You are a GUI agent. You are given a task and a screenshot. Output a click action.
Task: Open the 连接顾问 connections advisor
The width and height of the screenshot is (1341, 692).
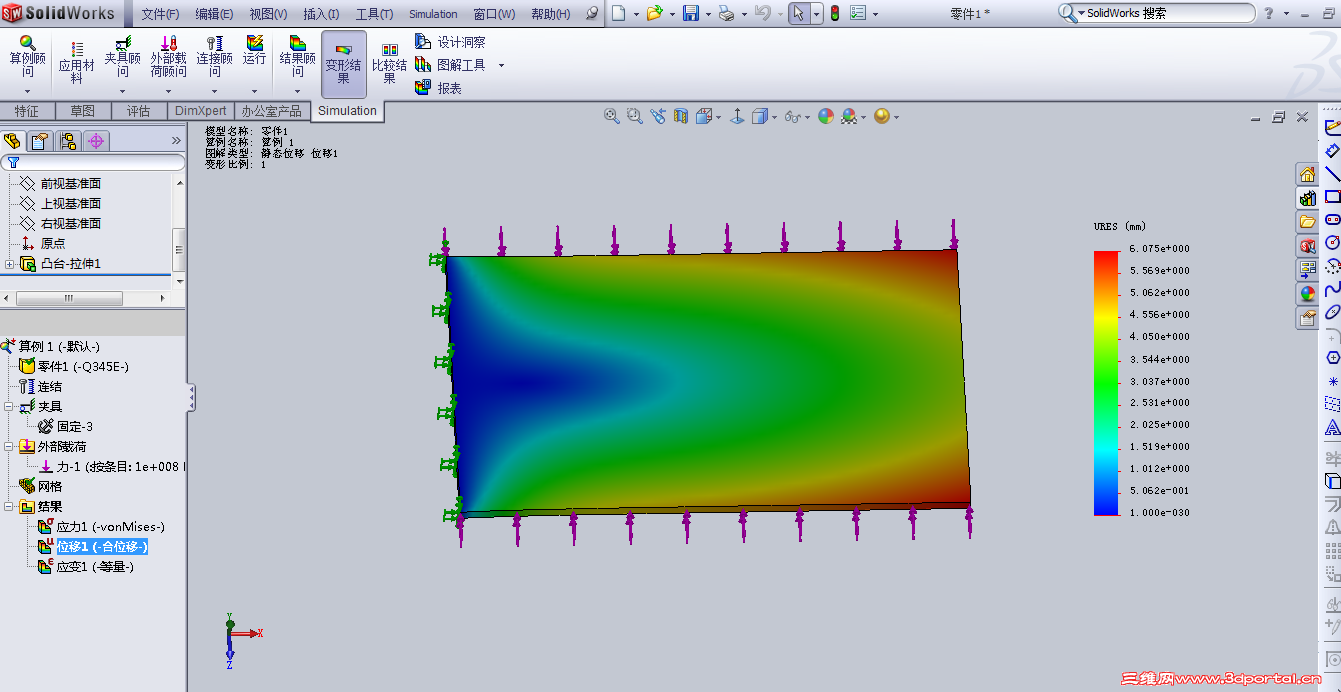tap(214, 57)
